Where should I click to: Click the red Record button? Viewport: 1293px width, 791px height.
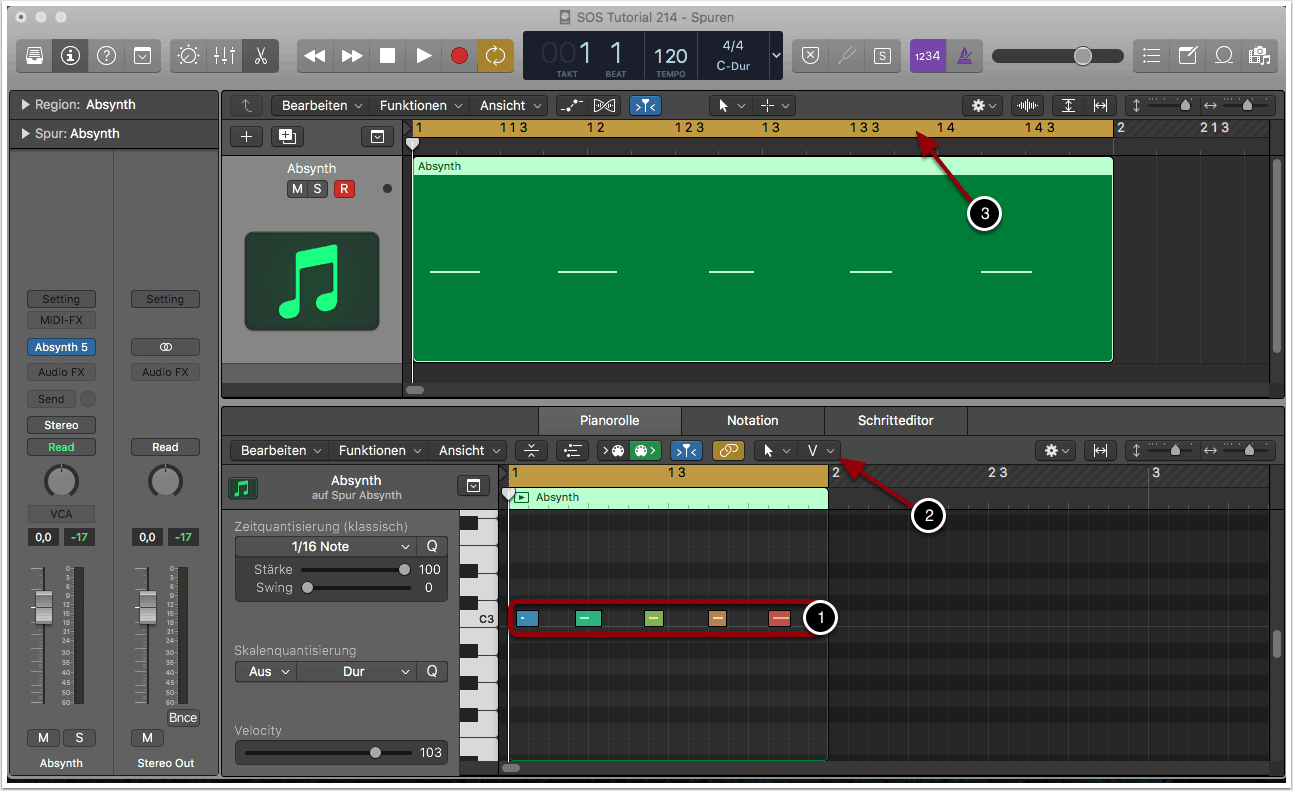[x=459, y=56]
